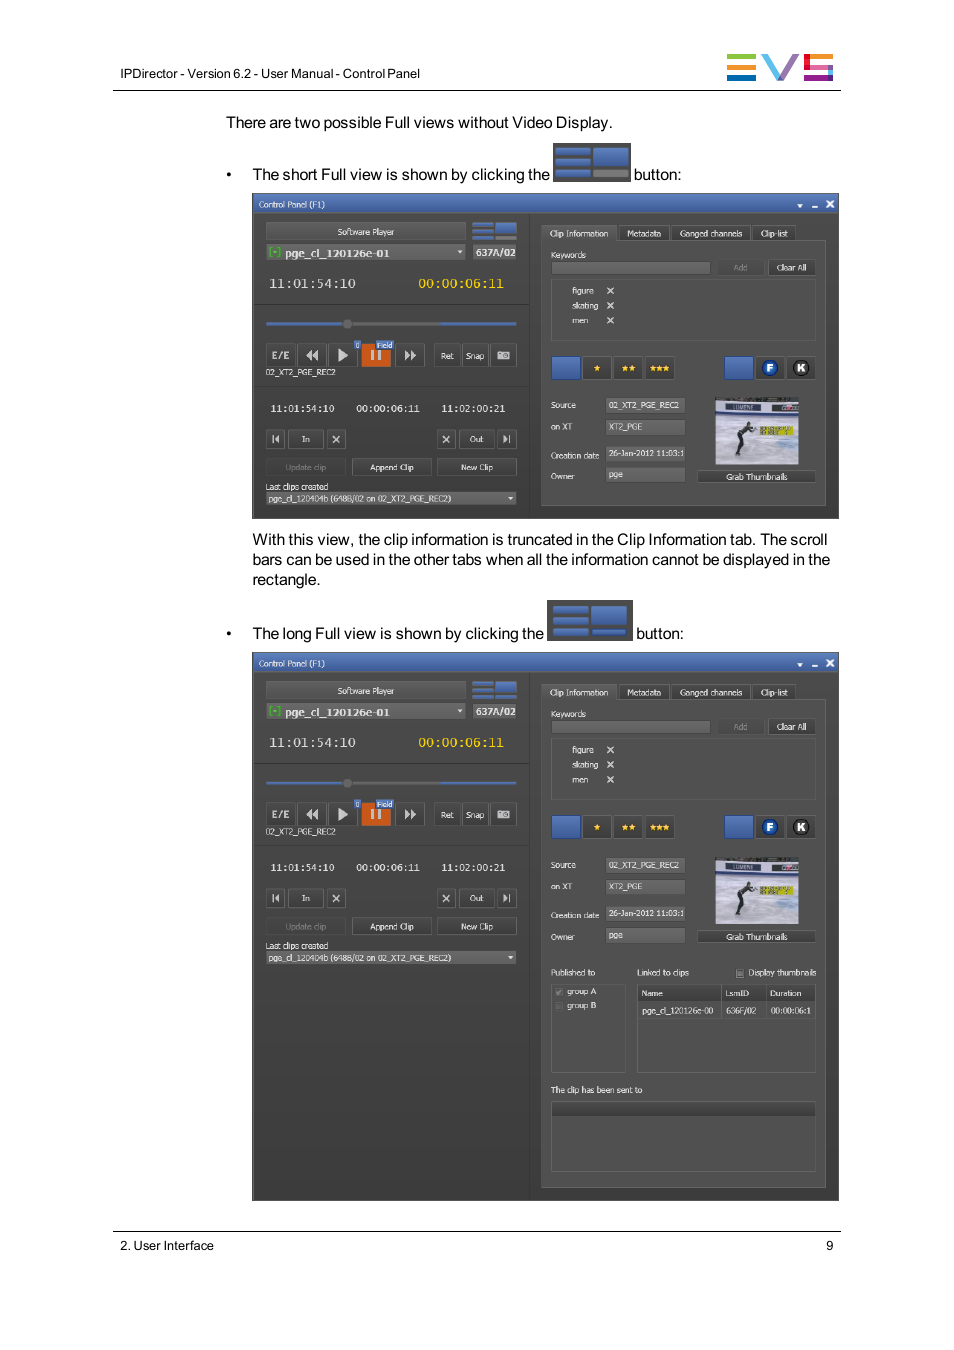Click the view layout icon in lower Control Panel
This screenshot has width=954, height=1350.
coord(494,690)
